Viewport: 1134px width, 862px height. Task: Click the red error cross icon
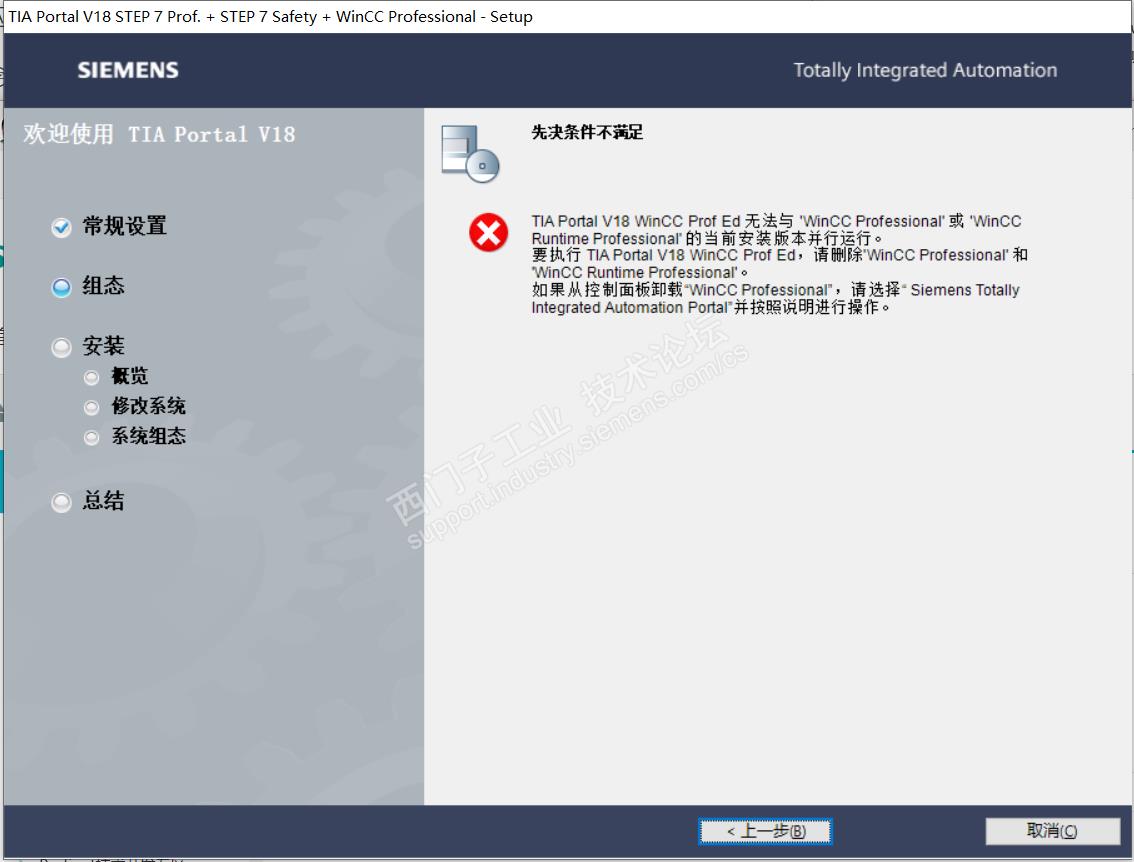[489, 233]
